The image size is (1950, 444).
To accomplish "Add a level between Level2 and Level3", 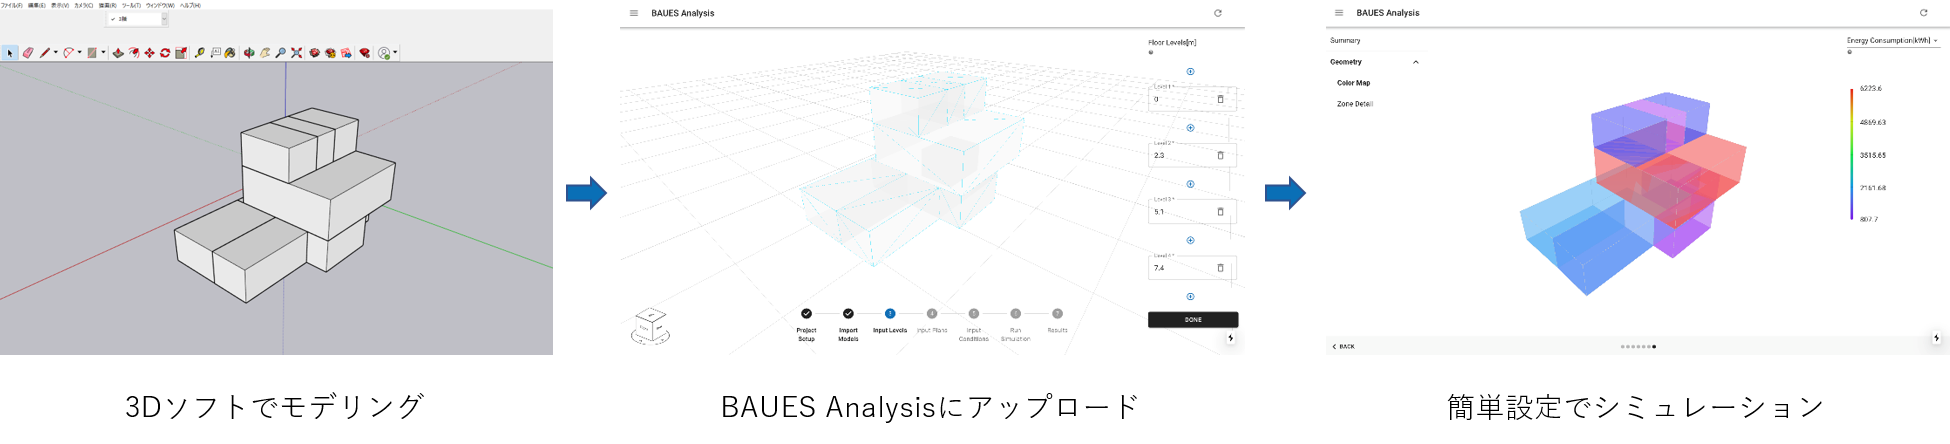I will click(1190, 184).
